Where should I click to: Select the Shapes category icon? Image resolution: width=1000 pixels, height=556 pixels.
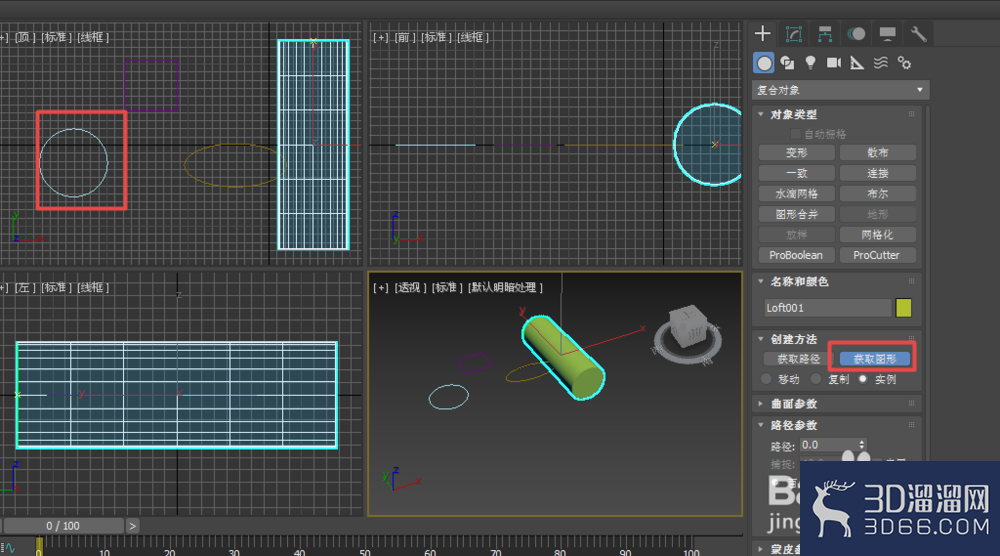pyautogui.click(x=788, y=62)
